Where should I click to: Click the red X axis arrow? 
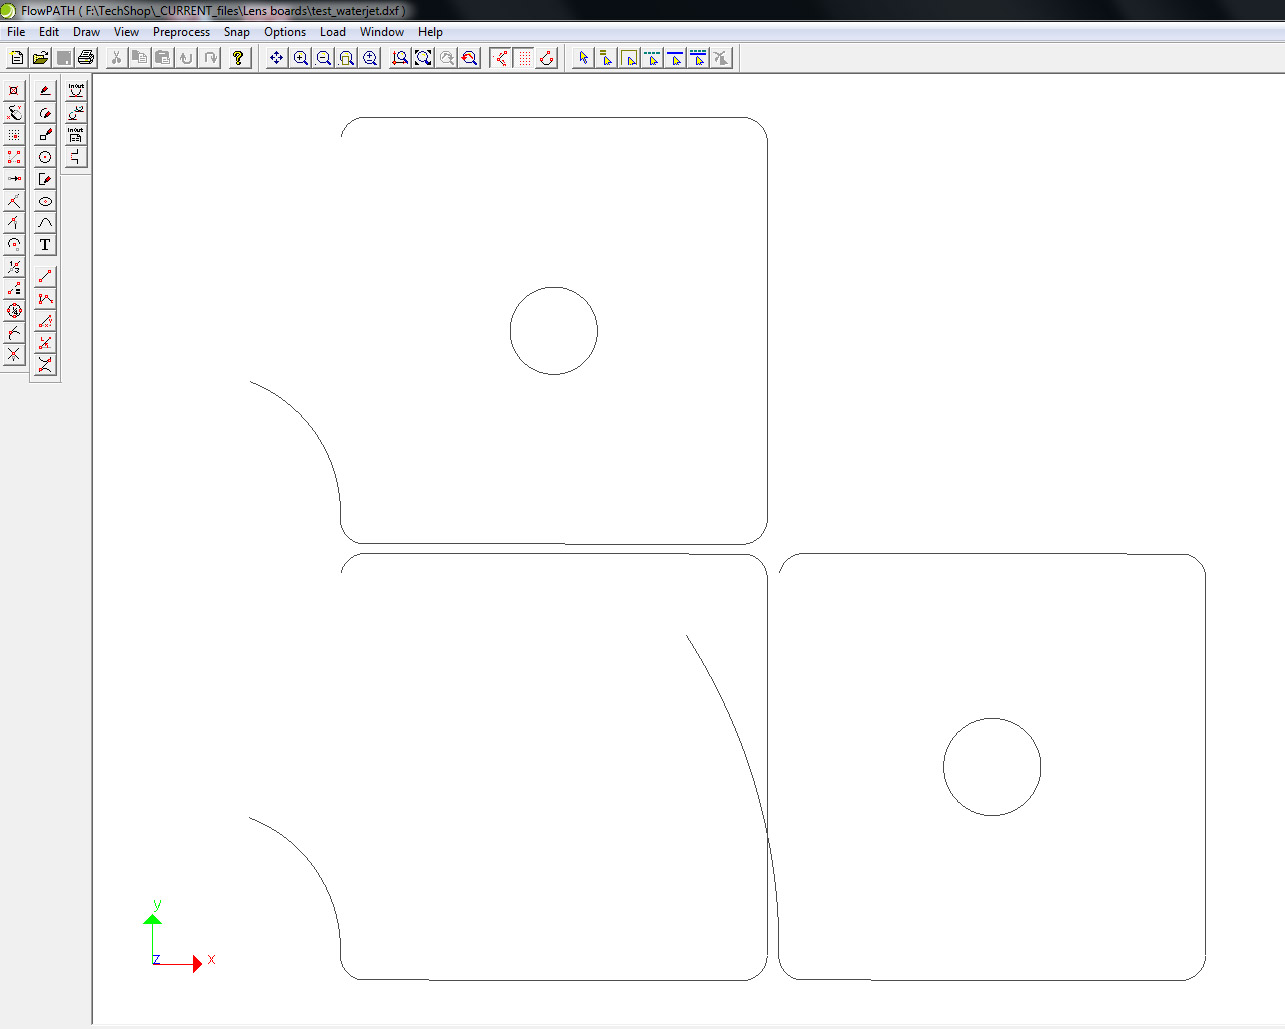(x=197, y=964)
